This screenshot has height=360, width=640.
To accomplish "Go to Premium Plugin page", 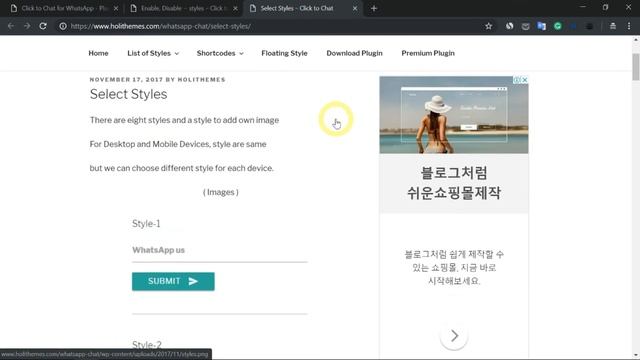I will tap(428, 53).
